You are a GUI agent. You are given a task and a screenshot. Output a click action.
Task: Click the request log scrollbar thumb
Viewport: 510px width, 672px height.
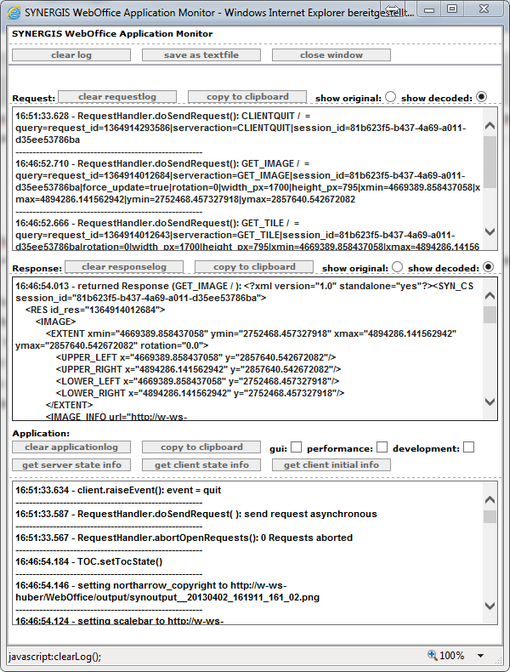pos(489,162)
